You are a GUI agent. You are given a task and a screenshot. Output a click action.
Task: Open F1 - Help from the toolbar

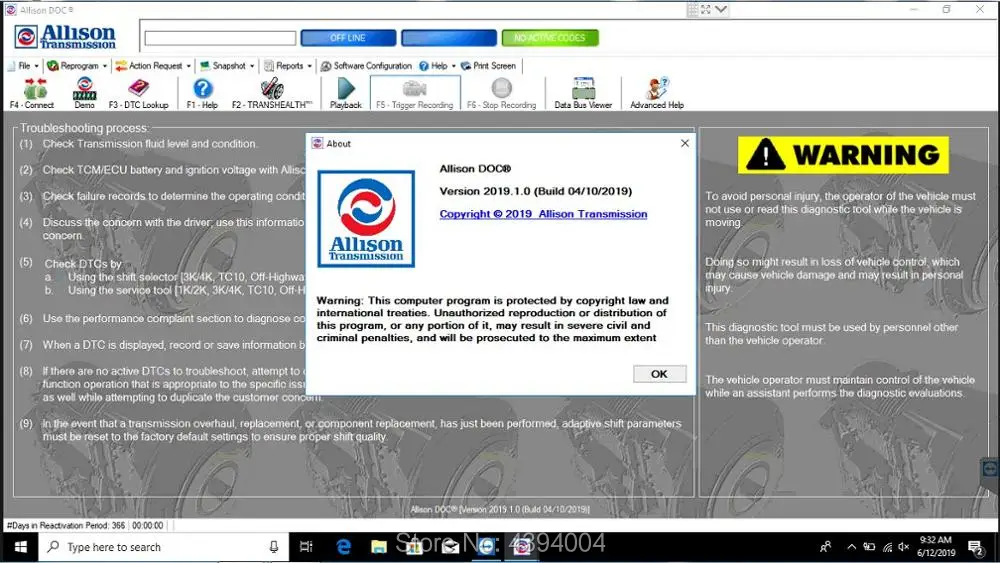(x=202, y=93)
